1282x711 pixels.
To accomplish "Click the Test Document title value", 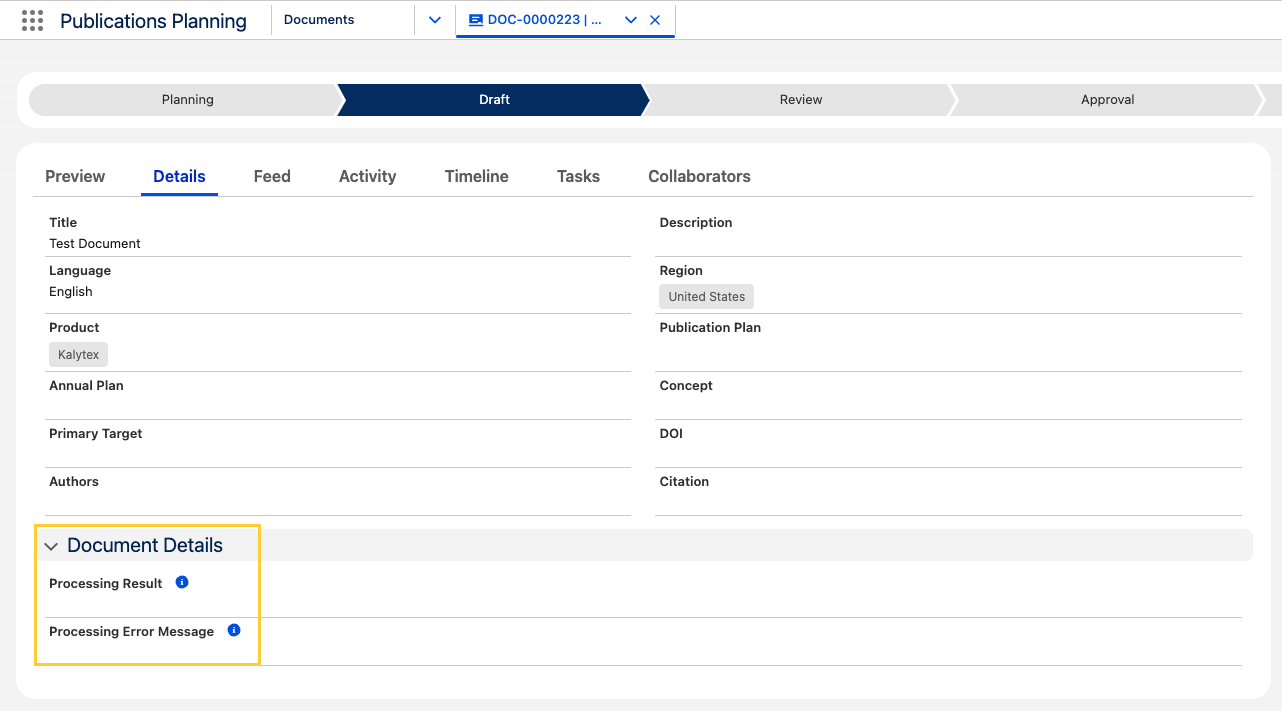I will pos(95,243).
